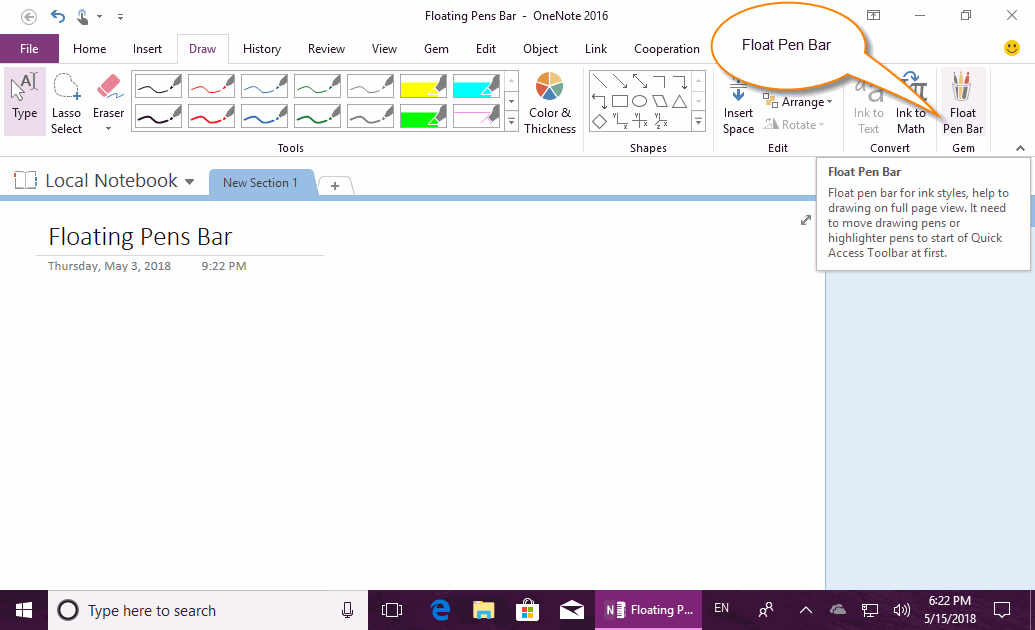Choose the thick gray pen

370,116
